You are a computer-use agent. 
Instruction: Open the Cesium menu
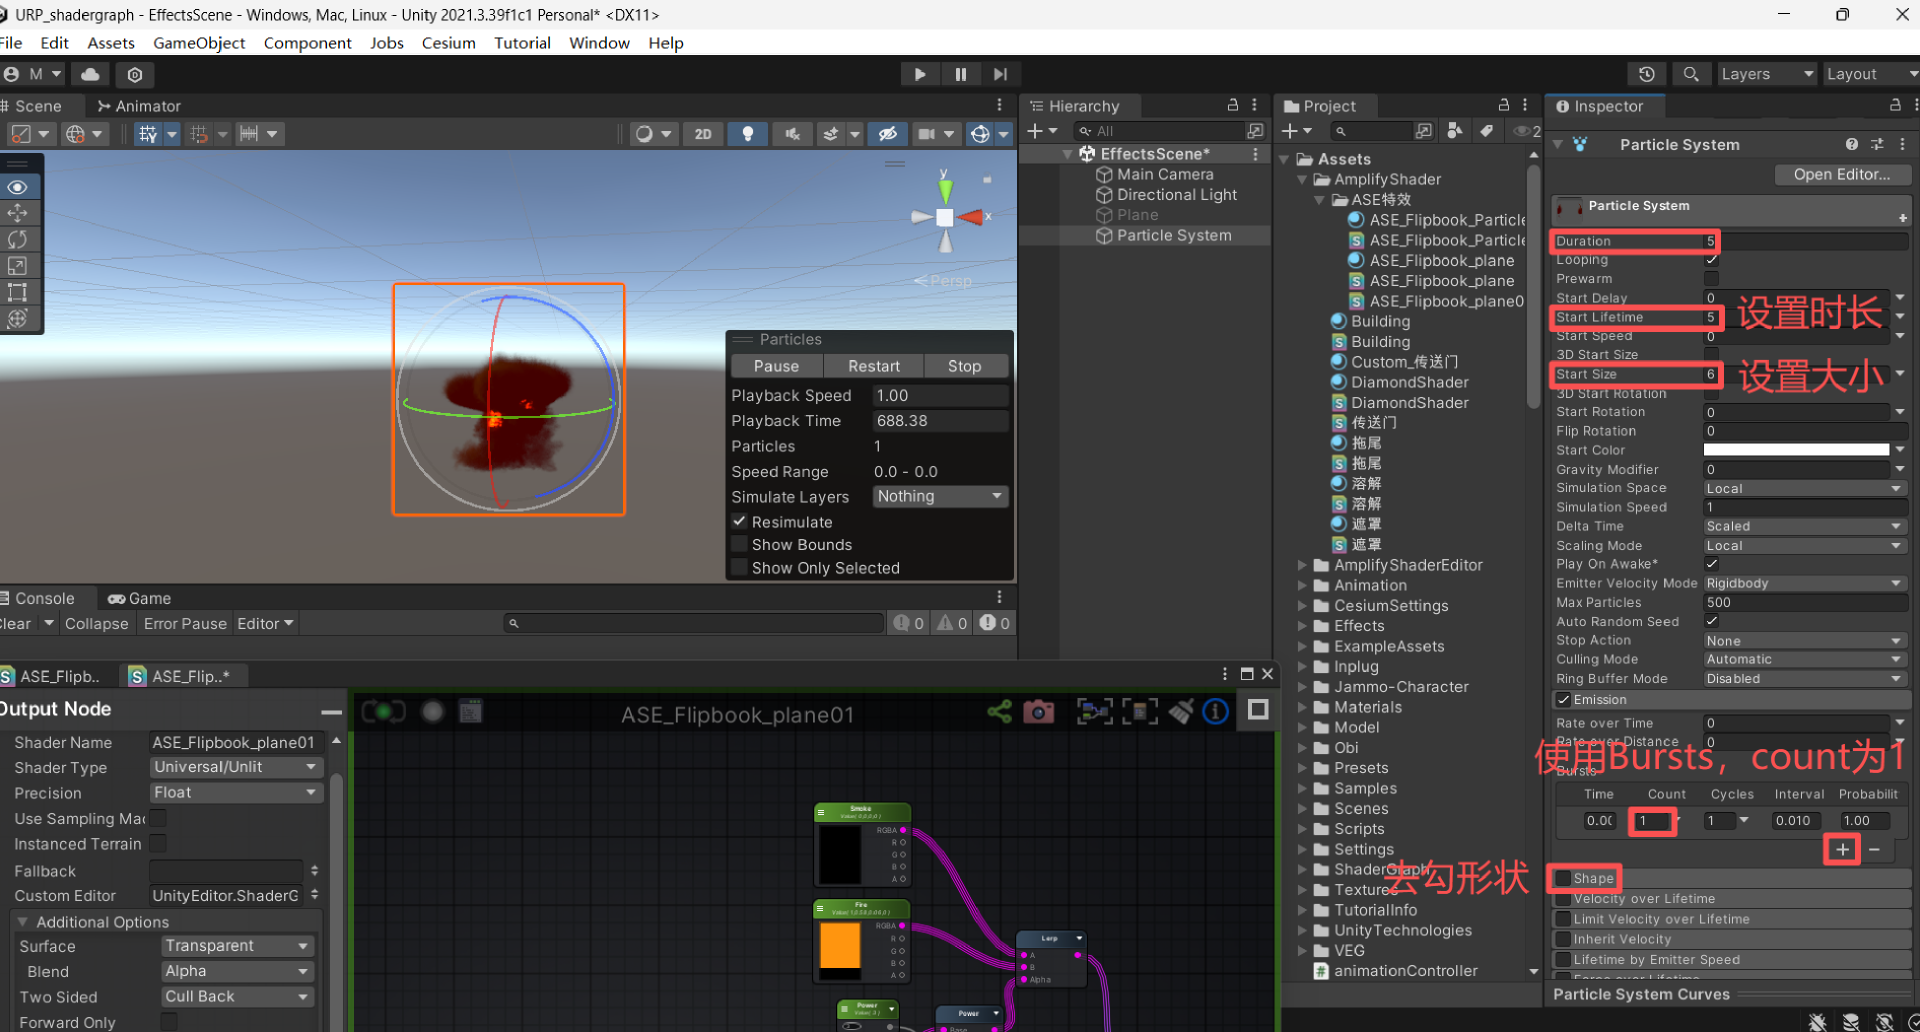coord(448,43)
